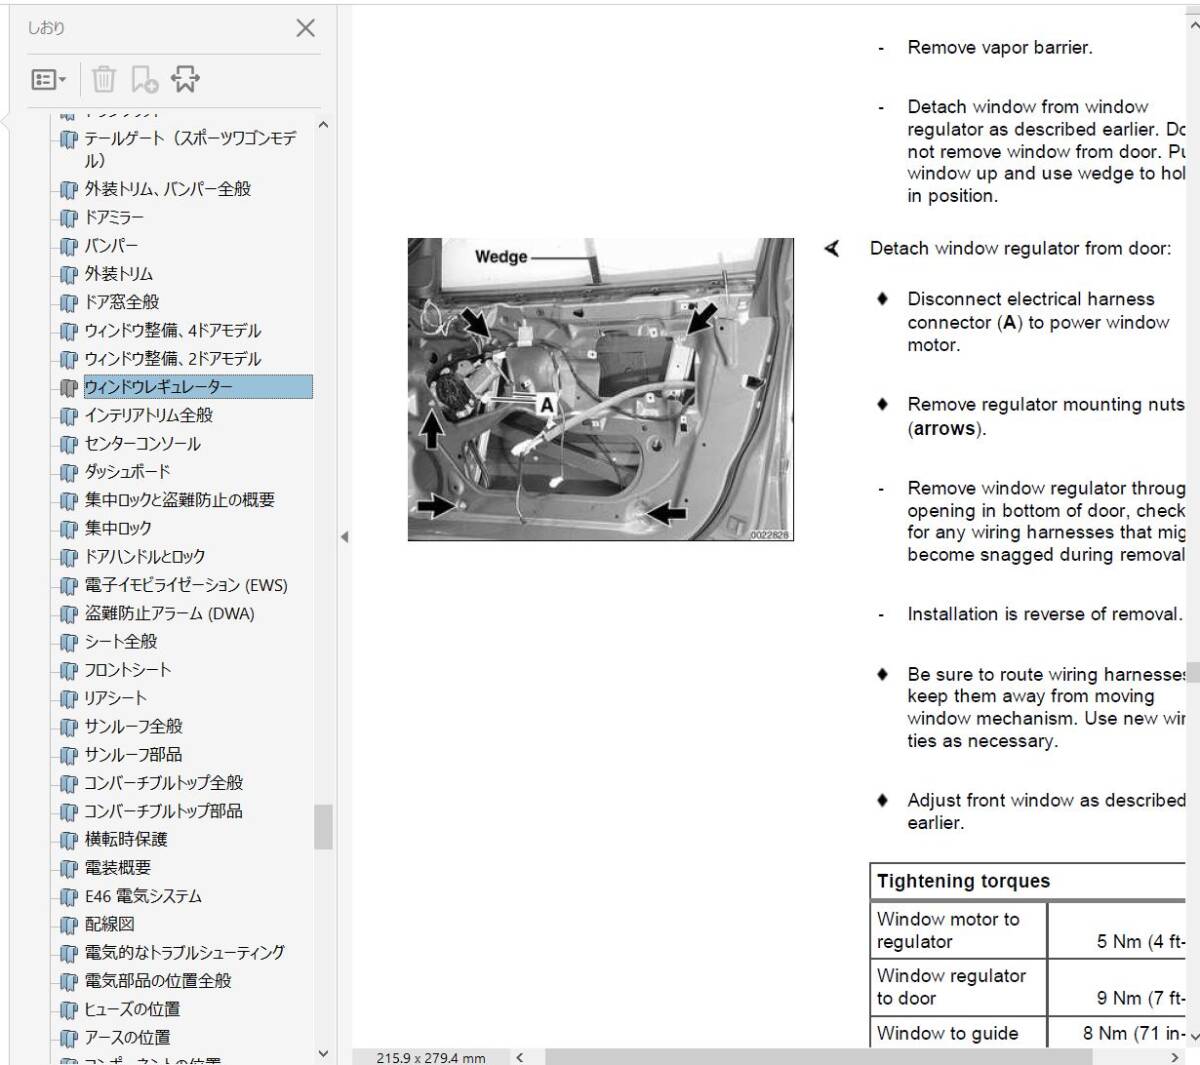Click the 電装概要 bookmark page icon
Image resolution: width=1200 pixels, height=1065 pixels.
point(68,868)
